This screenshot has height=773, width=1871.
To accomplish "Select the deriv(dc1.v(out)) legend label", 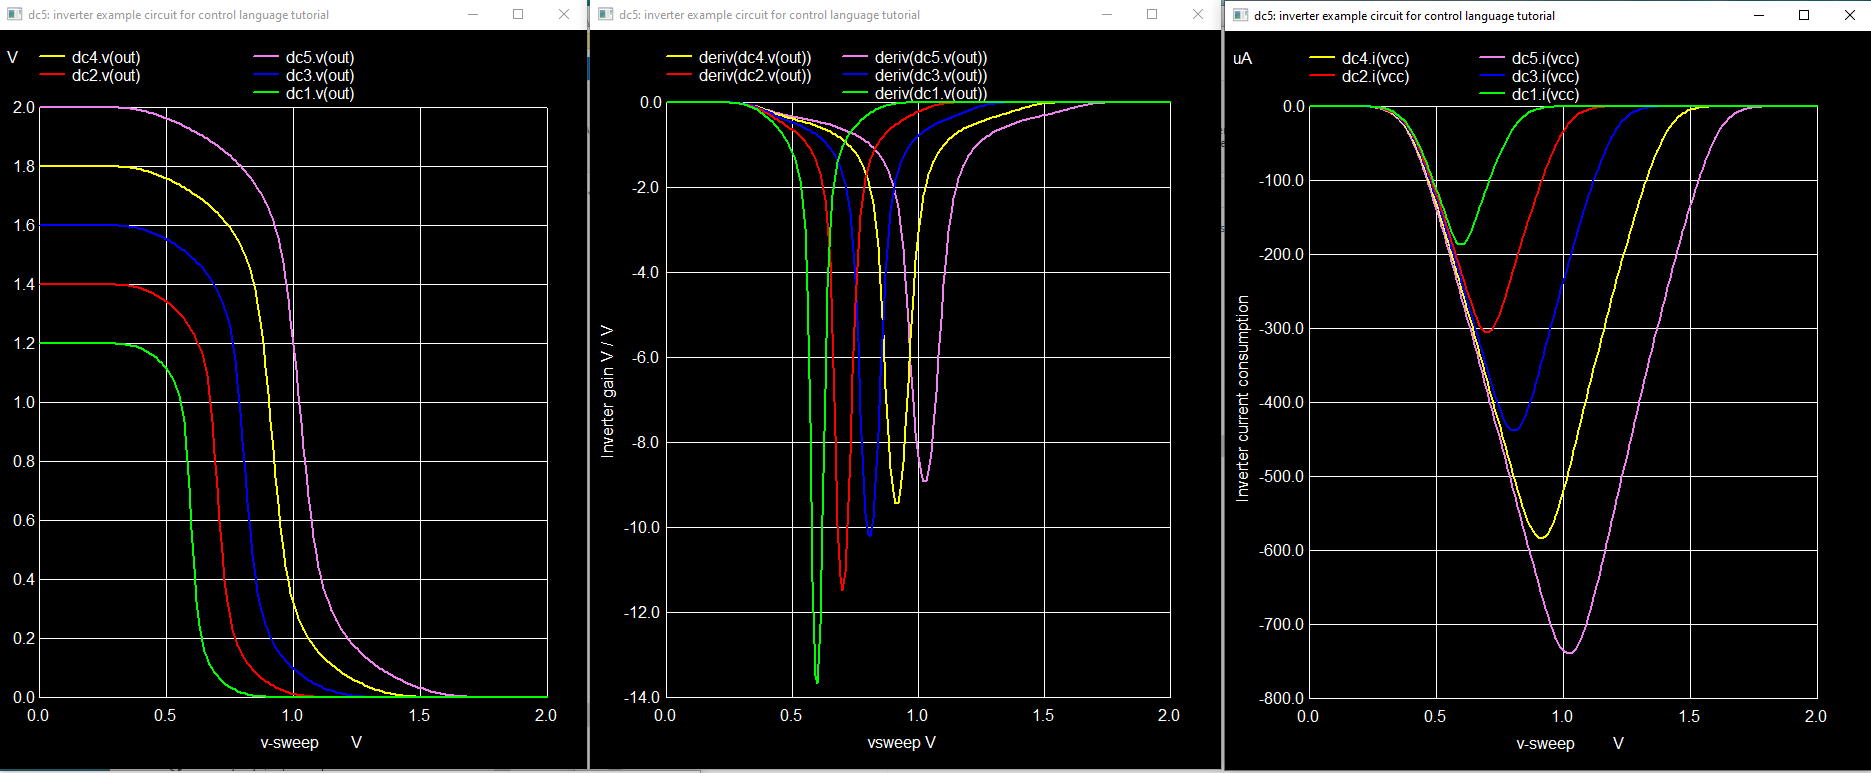I will [930, 94].
